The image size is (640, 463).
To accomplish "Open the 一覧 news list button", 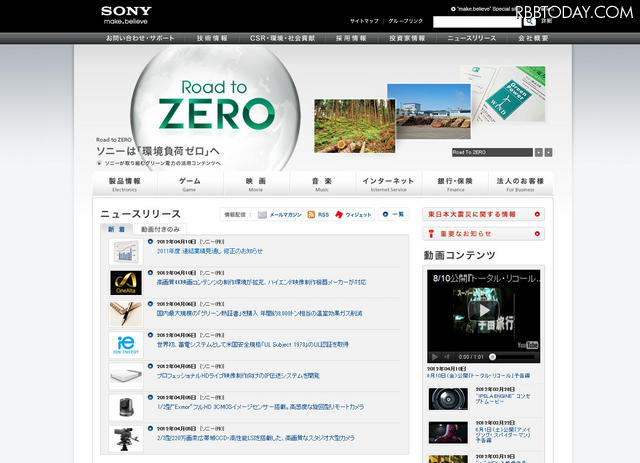I will pyautogui.click(x=393, y=214).
